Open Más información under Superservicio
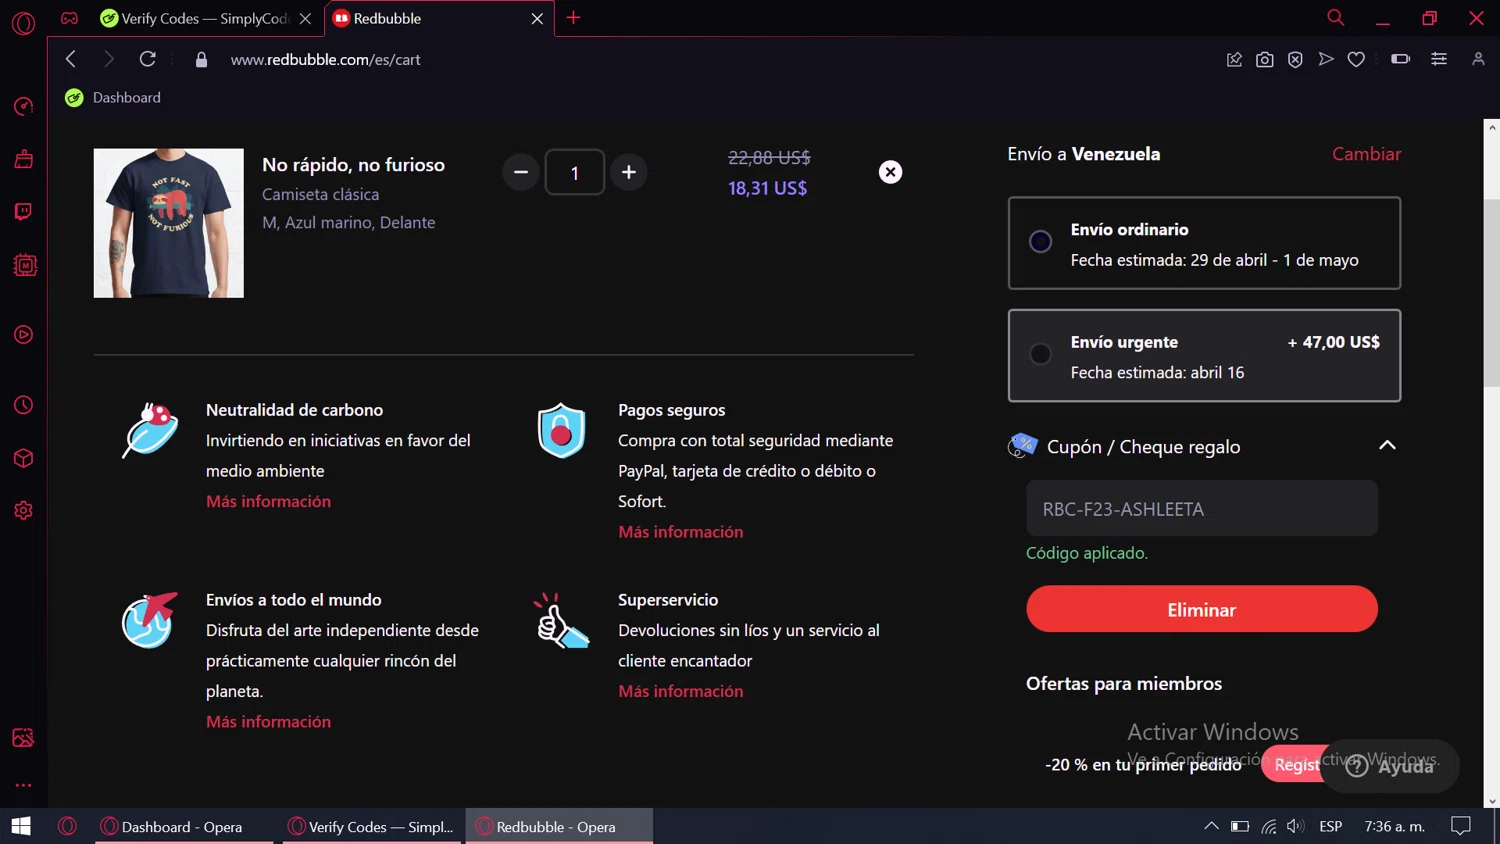The width and height of the screenshot is (1500, 844). [x=681, y=691]
